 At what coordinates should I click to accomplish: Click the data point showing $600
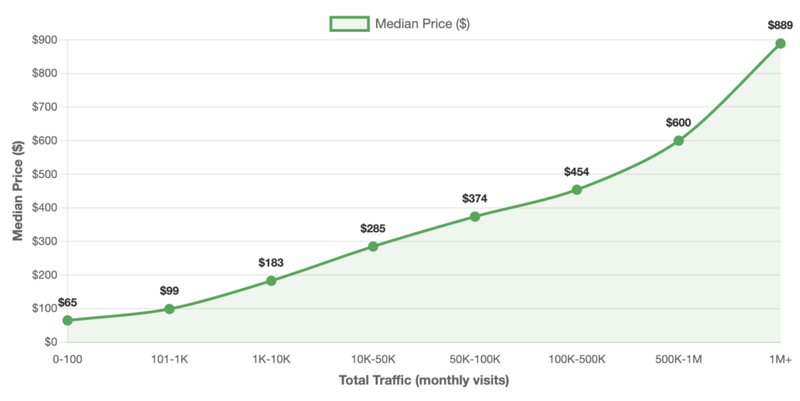pos(679,140)
